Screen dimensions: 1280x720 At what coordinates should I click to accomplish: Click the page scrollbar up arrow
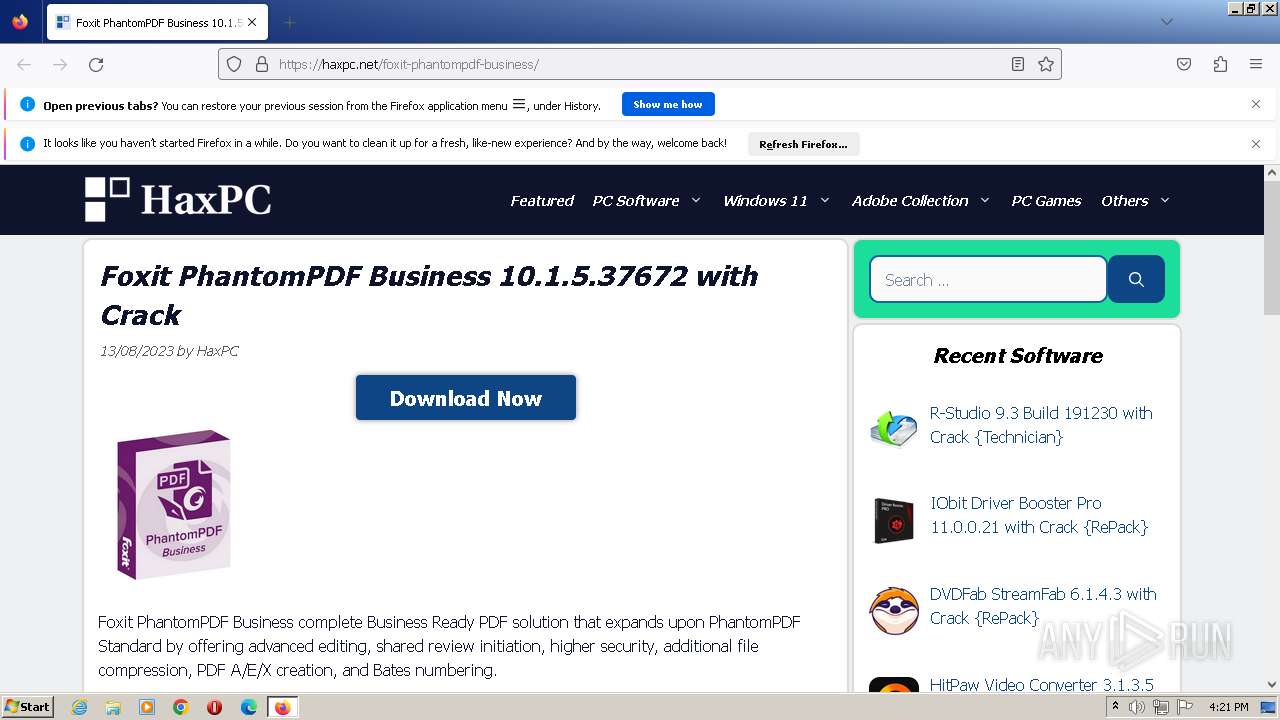click(1272, 173)
